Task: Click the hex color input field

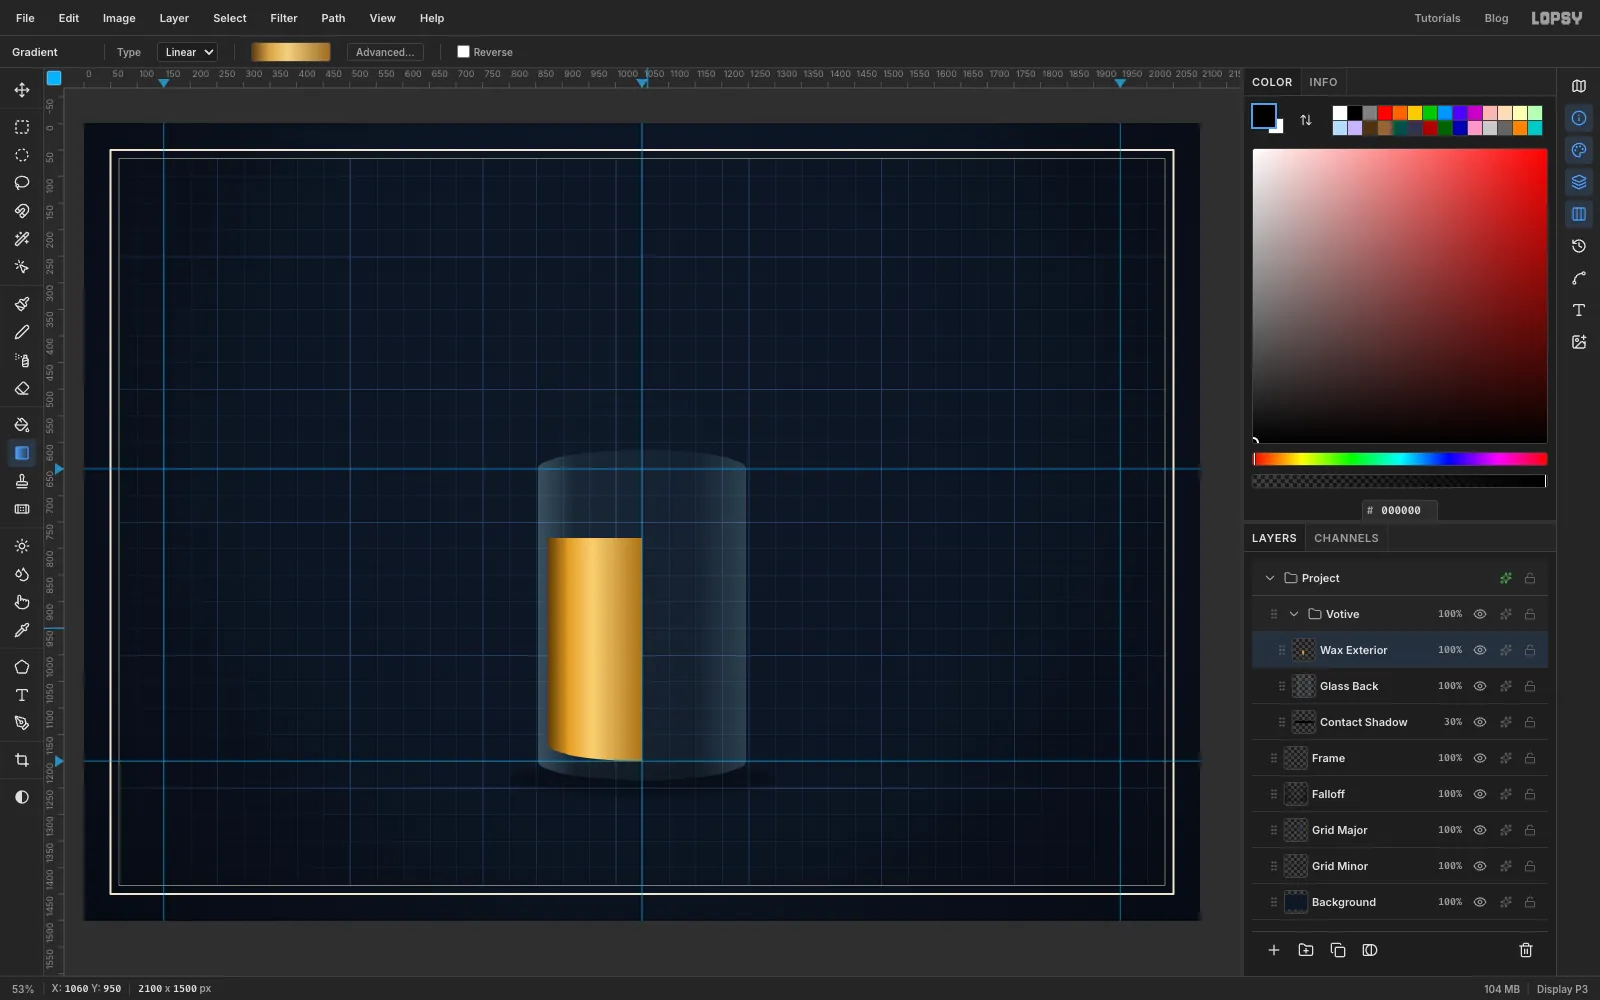Action: click(x=1400, y=510)
